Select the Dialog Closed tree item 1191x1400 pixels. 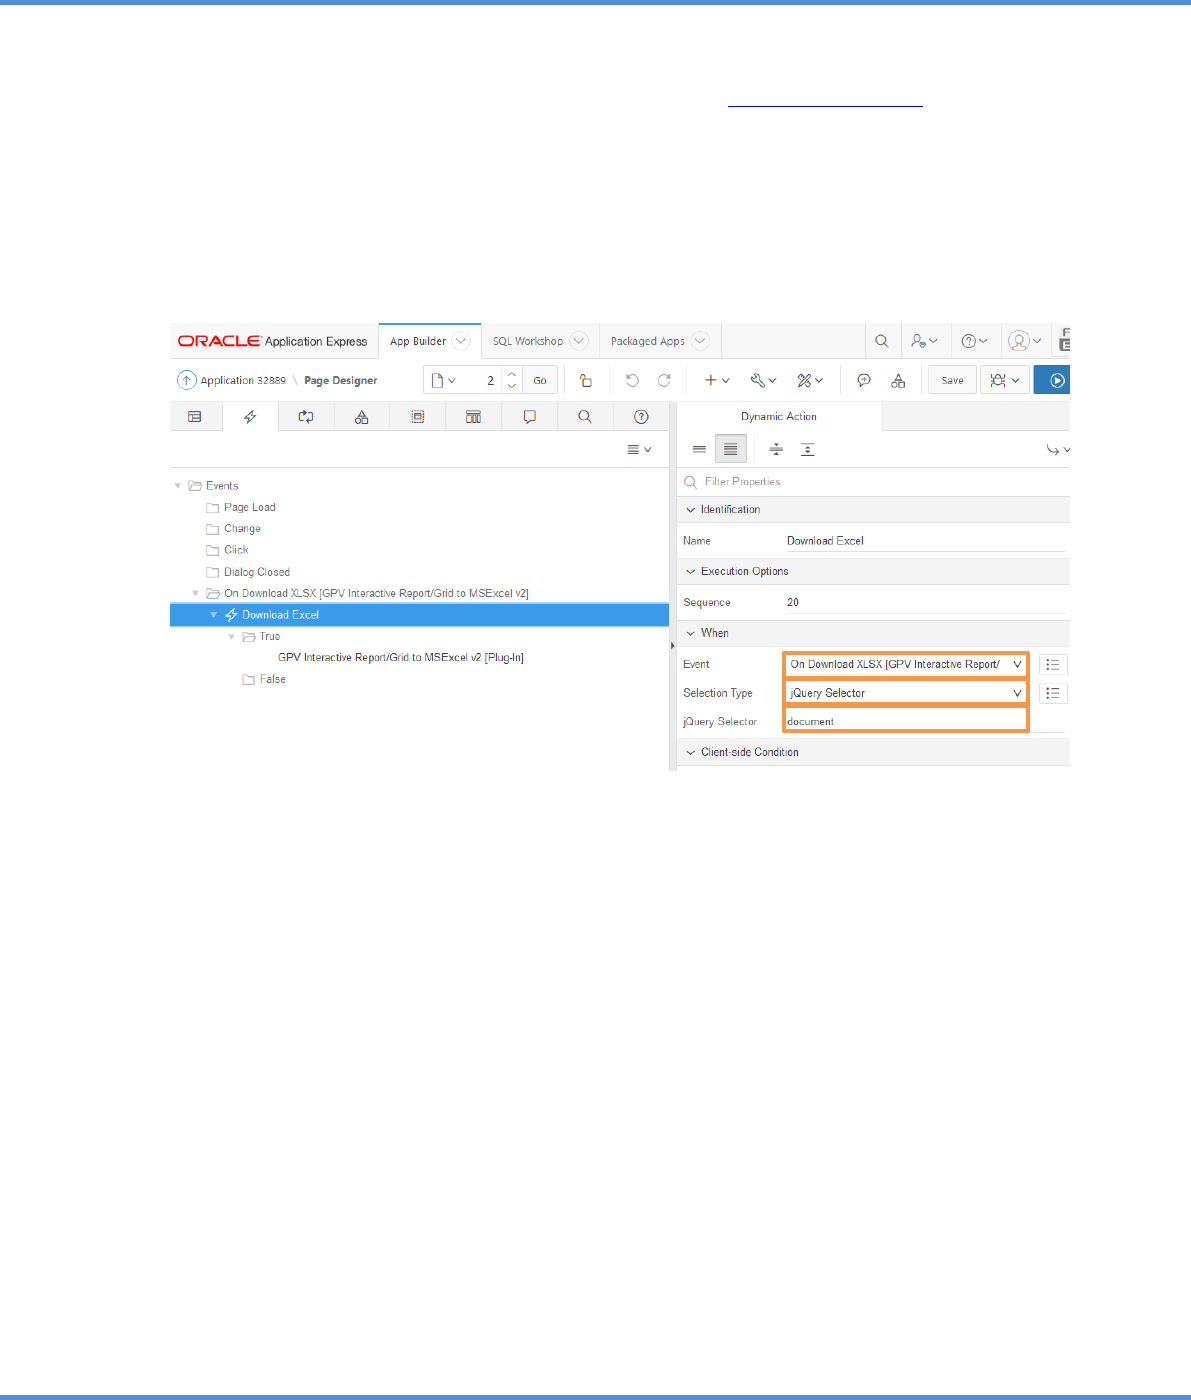tap(257, 572)
